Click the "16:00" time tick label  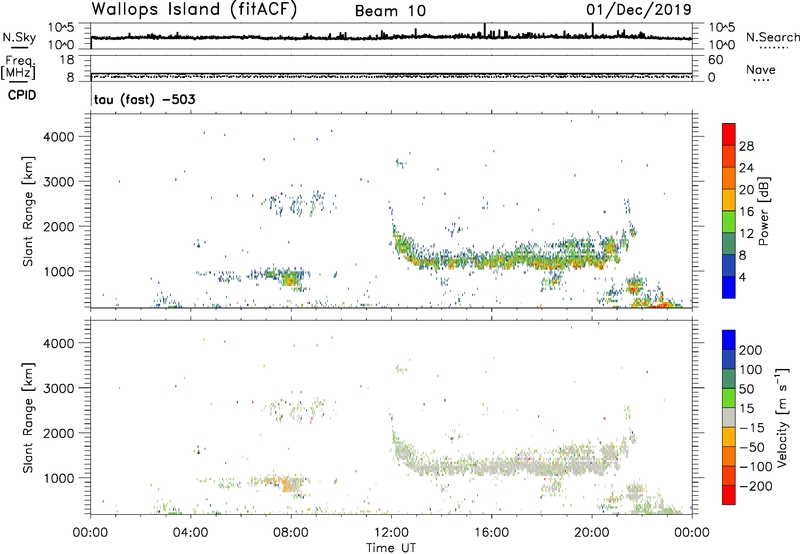491,533
